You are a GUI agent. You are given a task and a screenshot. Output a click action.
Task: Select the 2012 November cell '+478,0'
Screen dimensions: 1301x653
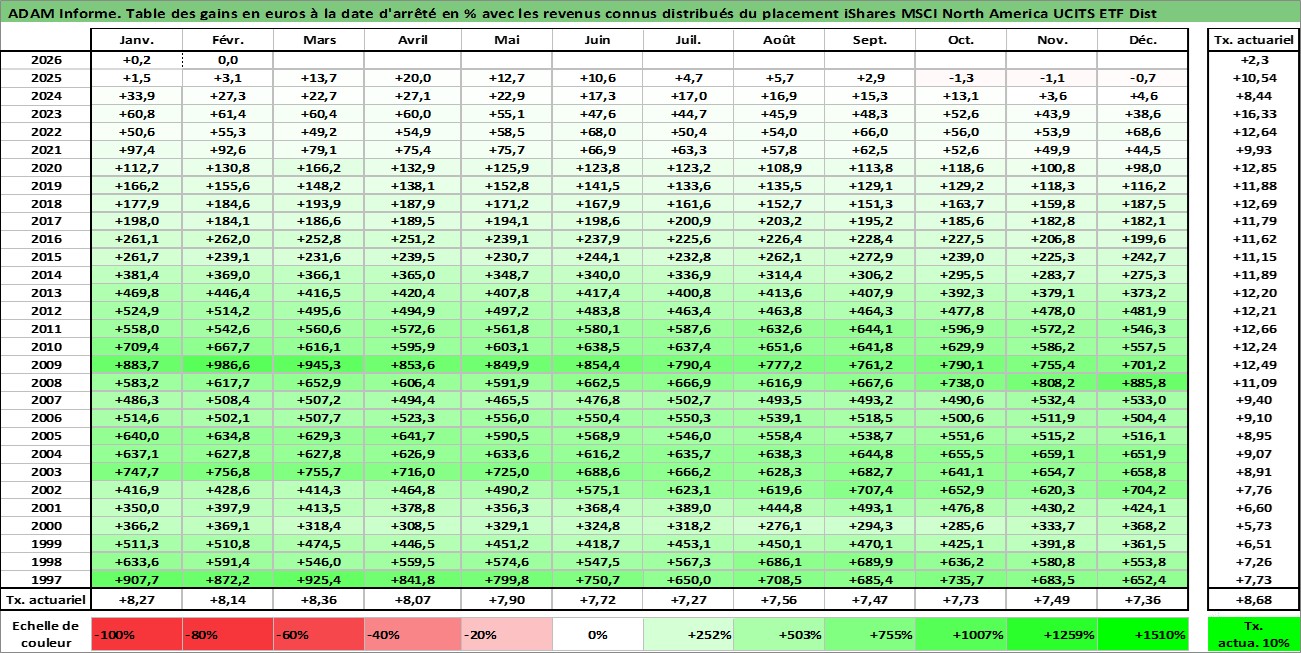[1051, 311]
